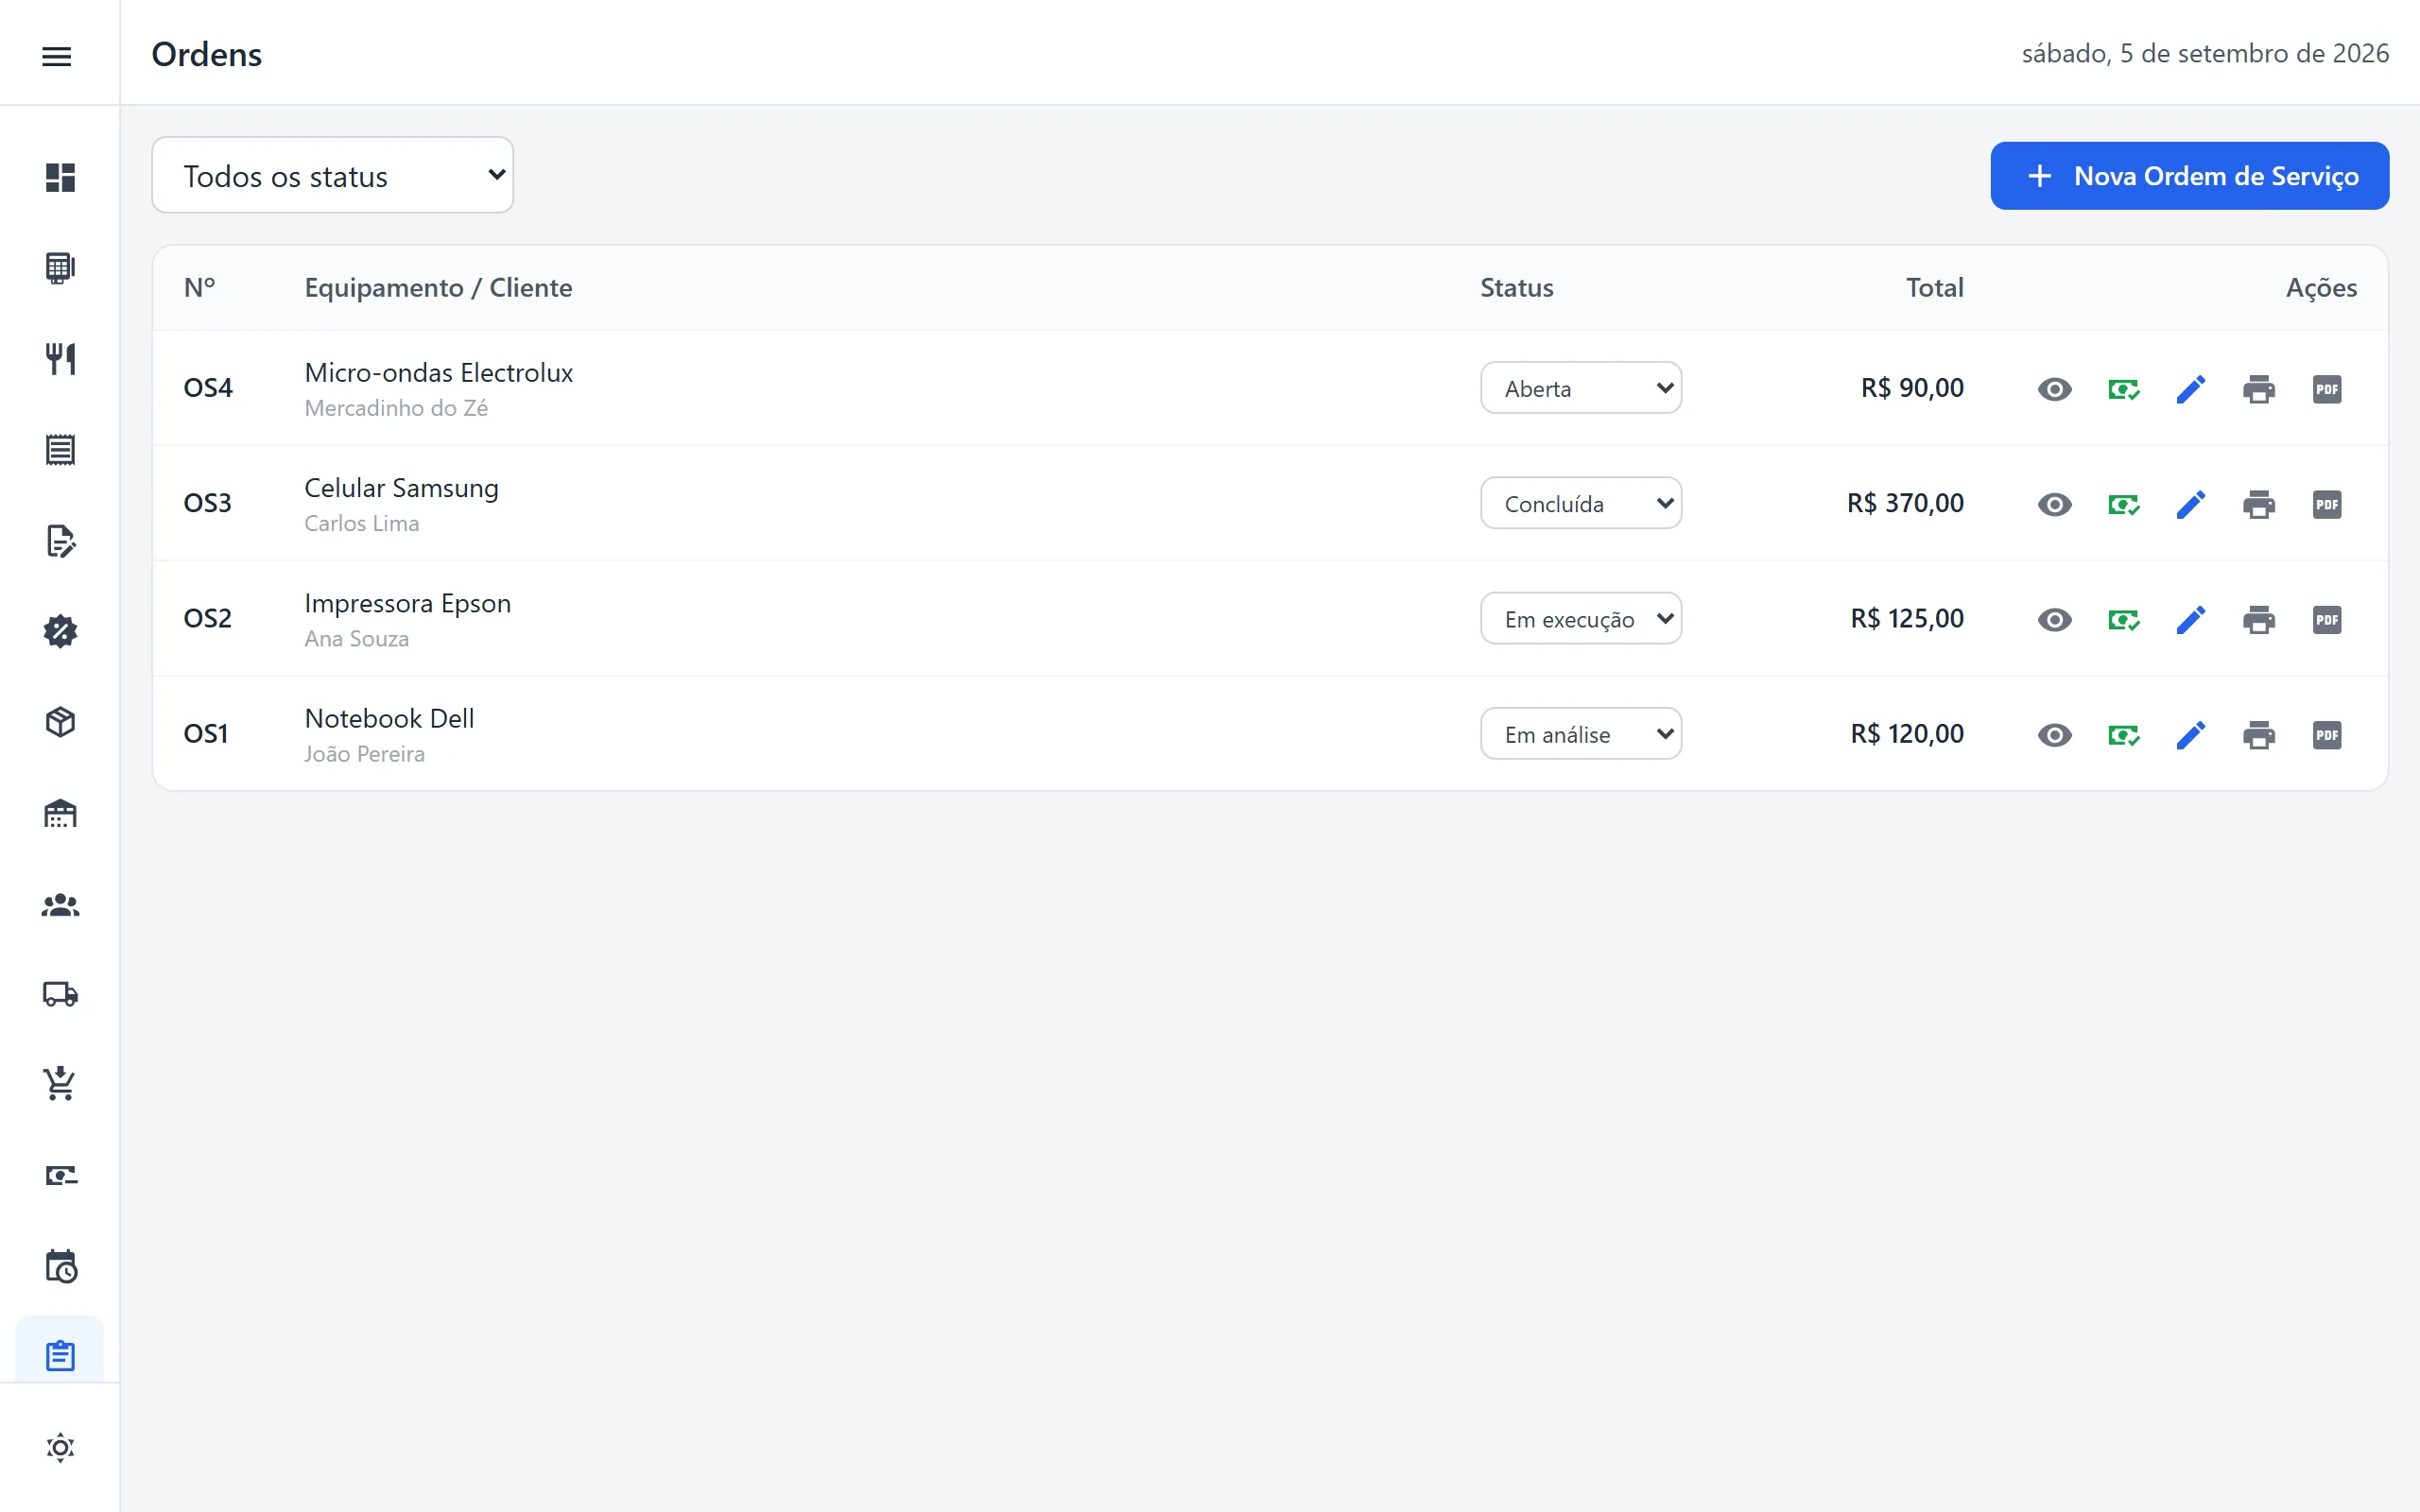Print order OS3 with printer icon
Screen dimensions: 2420x1512
tap(2259, 504)
